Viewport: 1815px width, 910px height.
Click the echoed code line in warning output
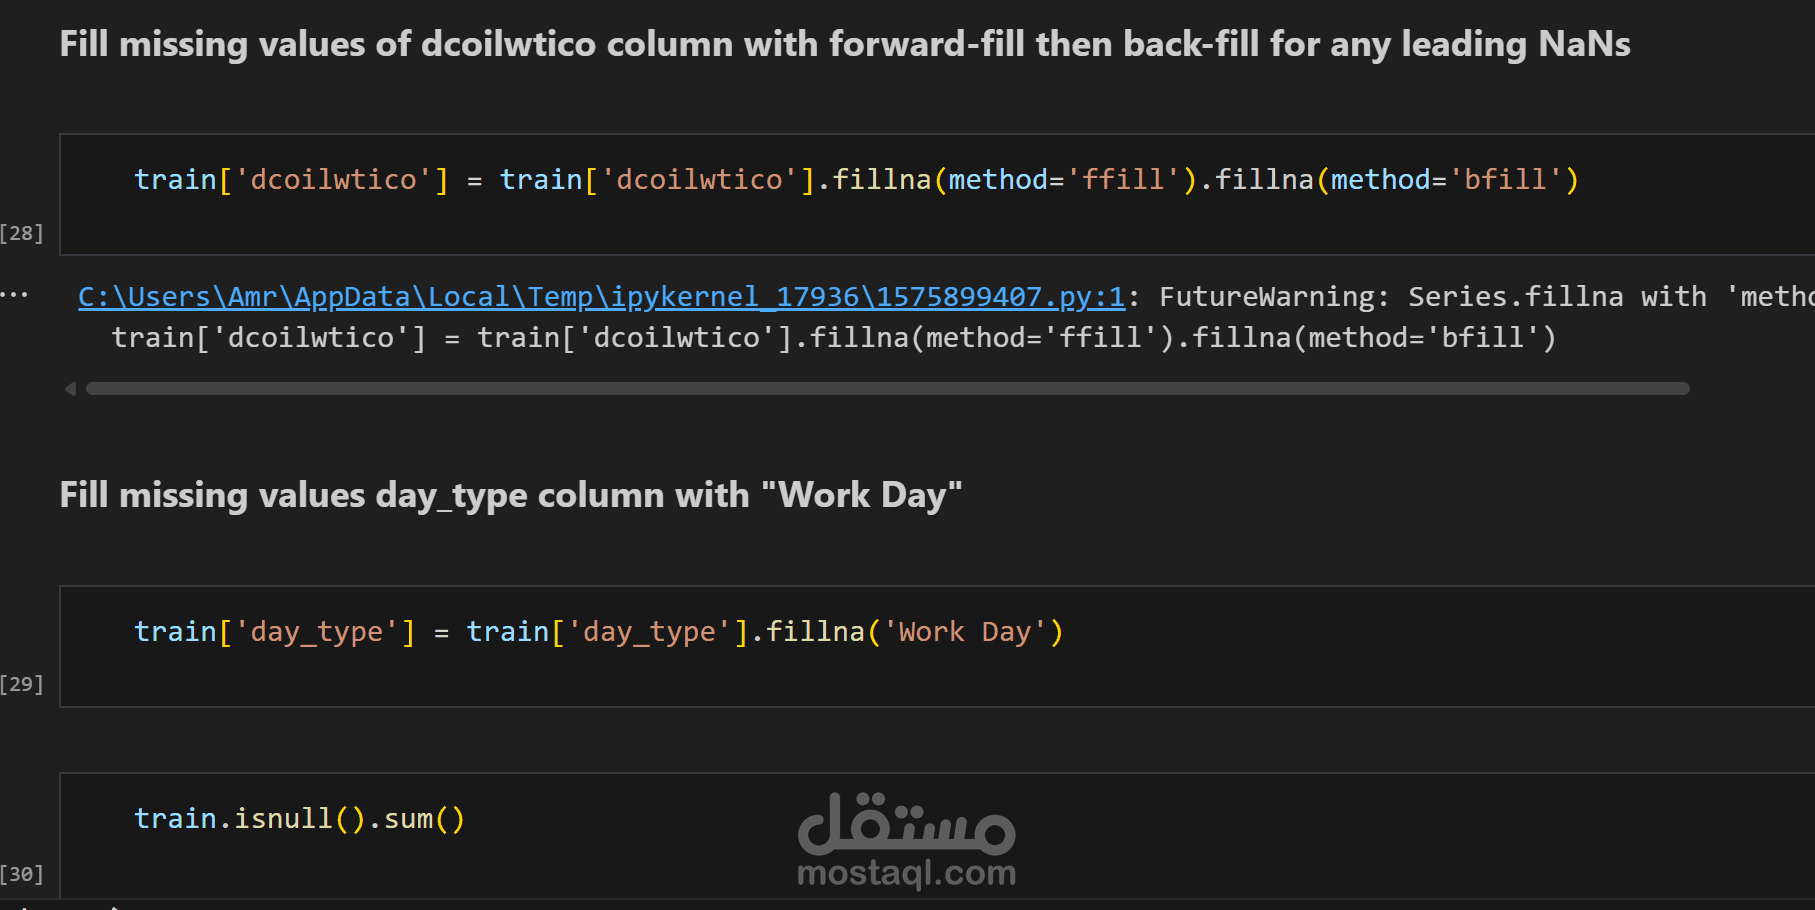pyautogui.click(x=834, y=338)
